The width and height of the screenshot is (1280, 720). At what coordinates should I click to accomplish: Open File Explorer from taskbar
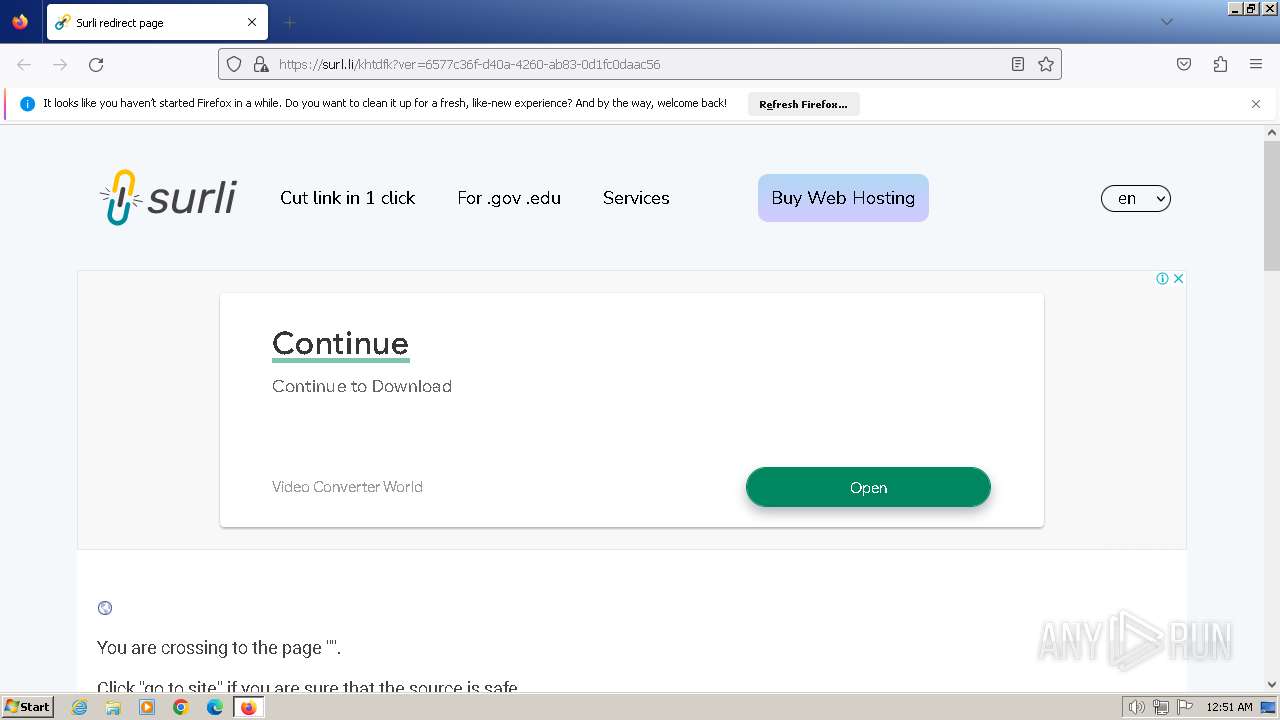coord(113,707)
